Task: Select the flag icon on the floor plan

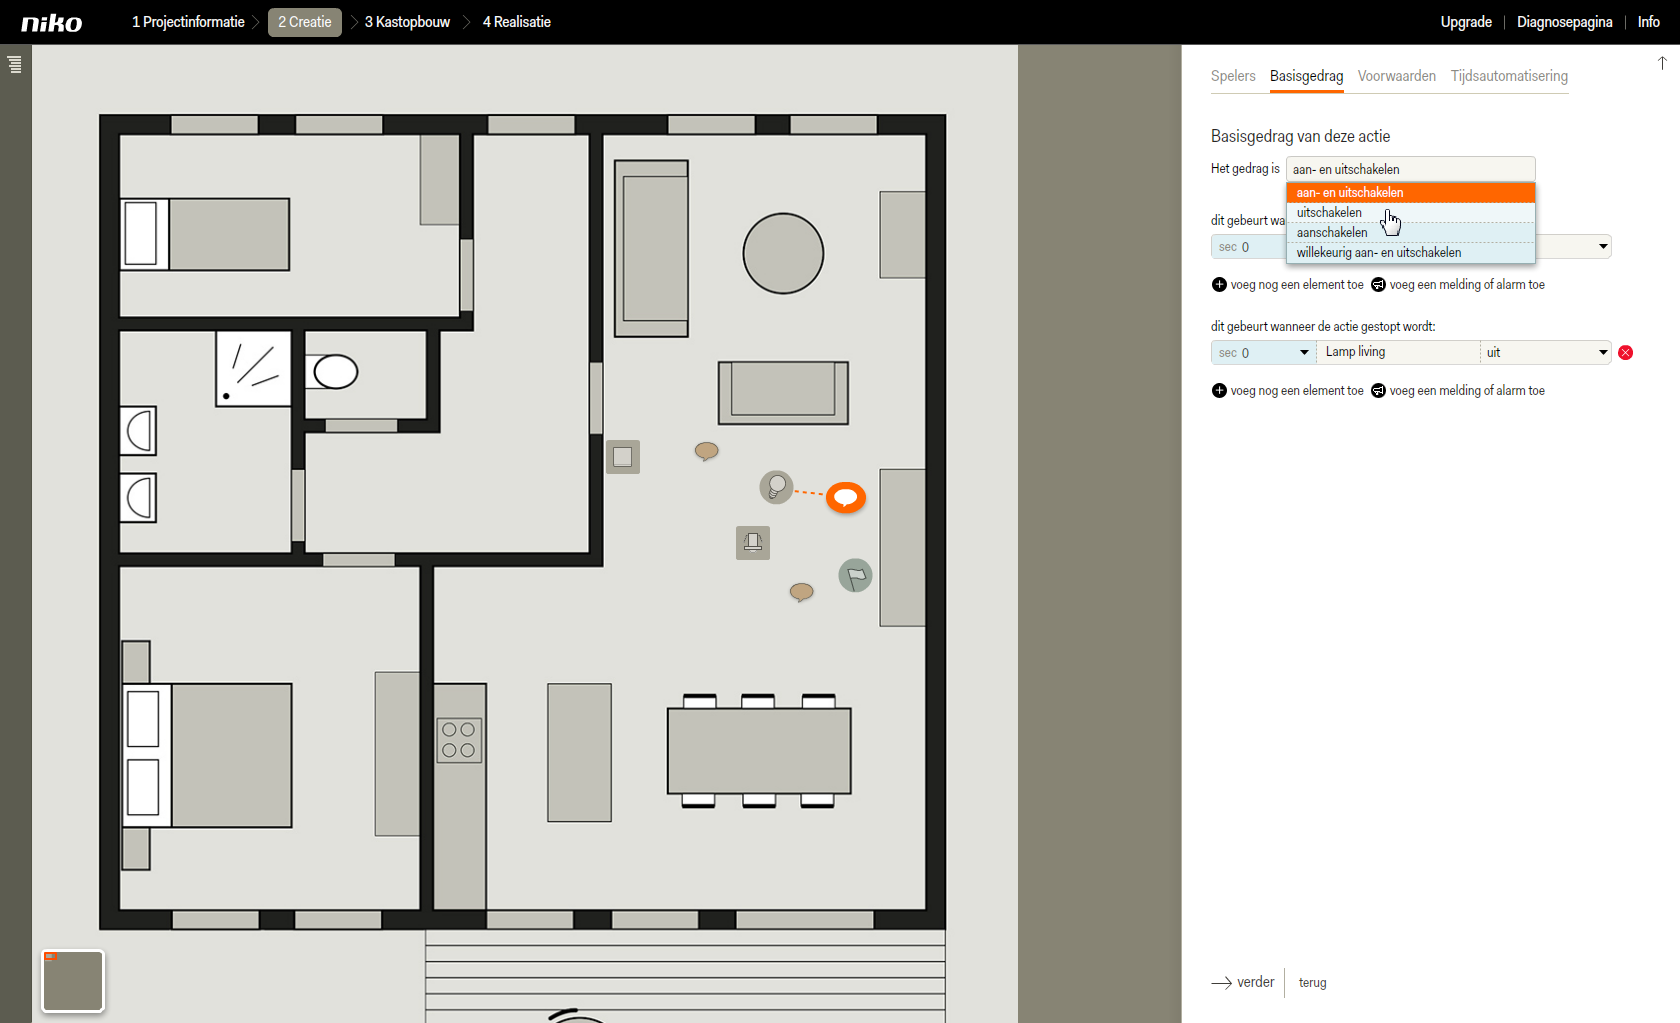Action: click(855, 575)
